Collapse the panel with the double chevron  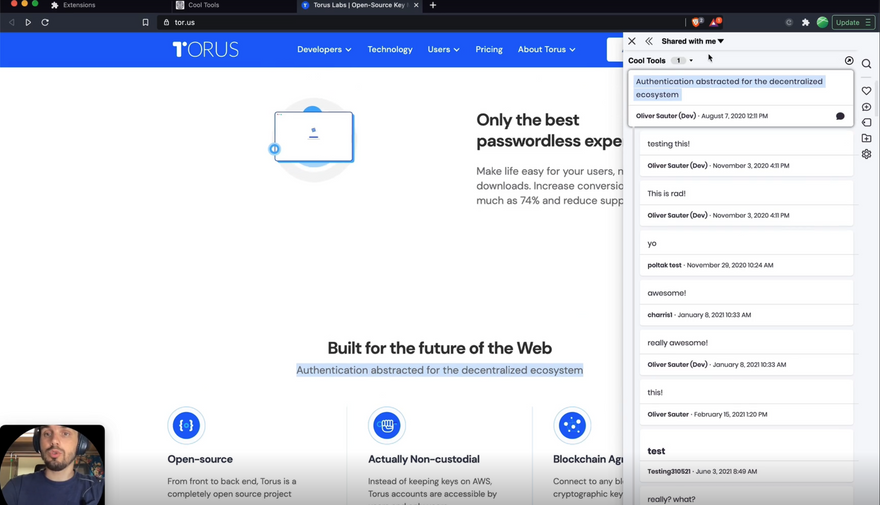click(x=649, y=41)
